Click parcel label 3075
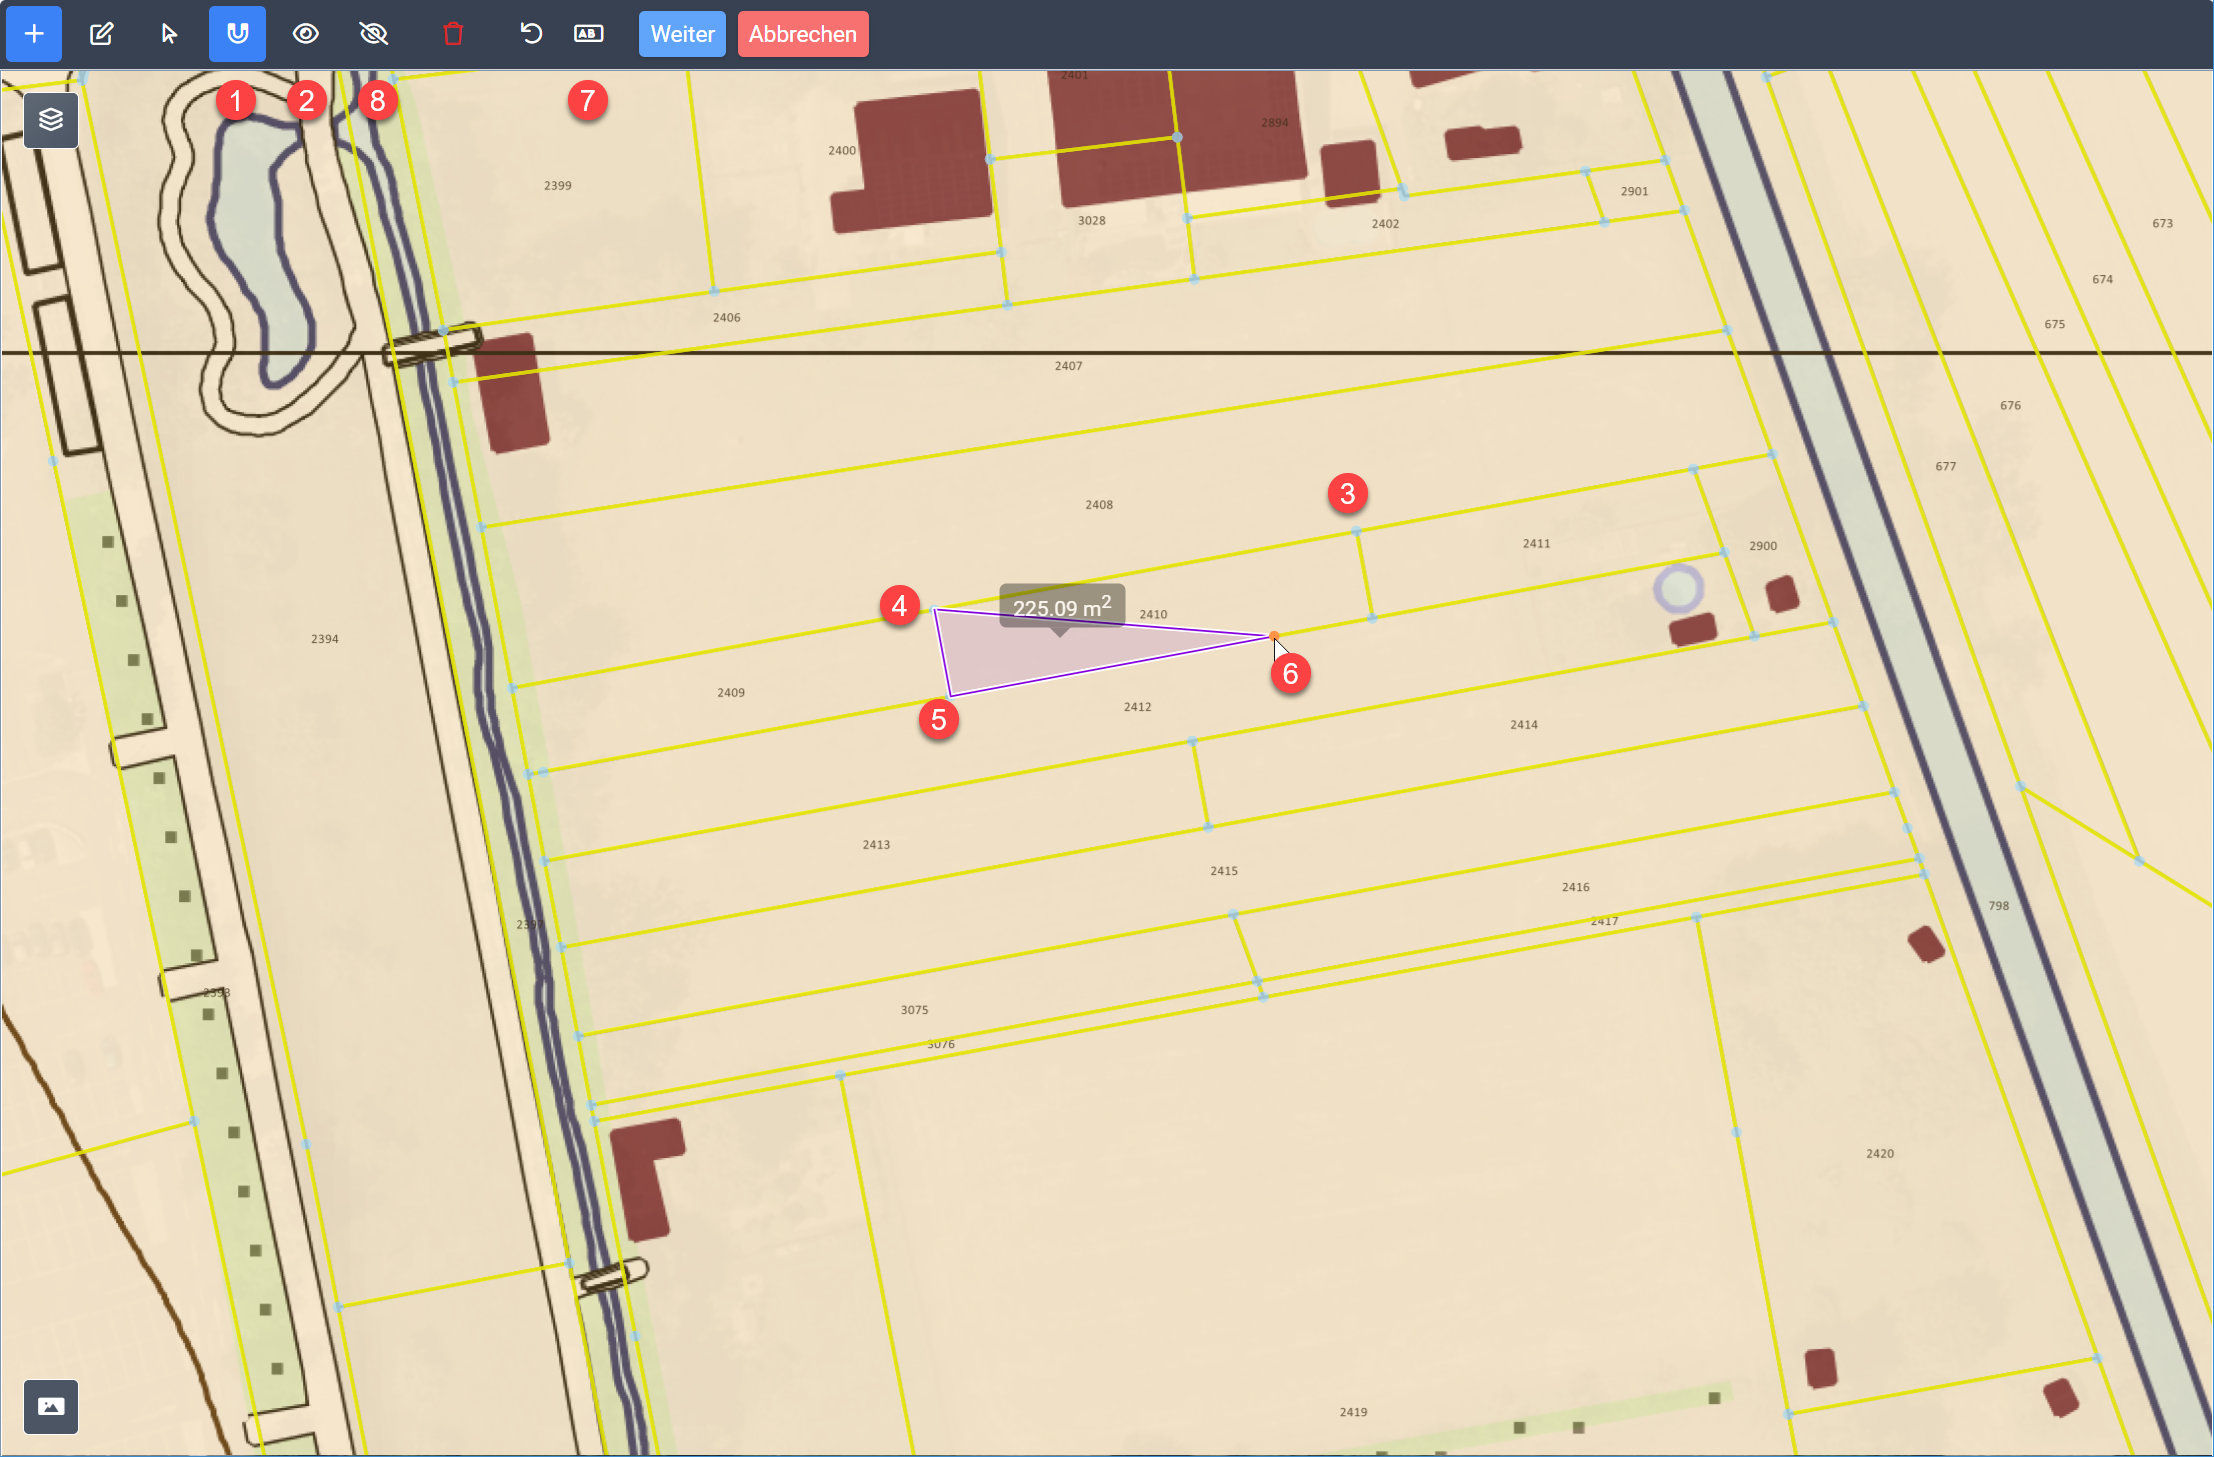The width and height of the screenshot is (2214, 1457). pos(914,1010)
